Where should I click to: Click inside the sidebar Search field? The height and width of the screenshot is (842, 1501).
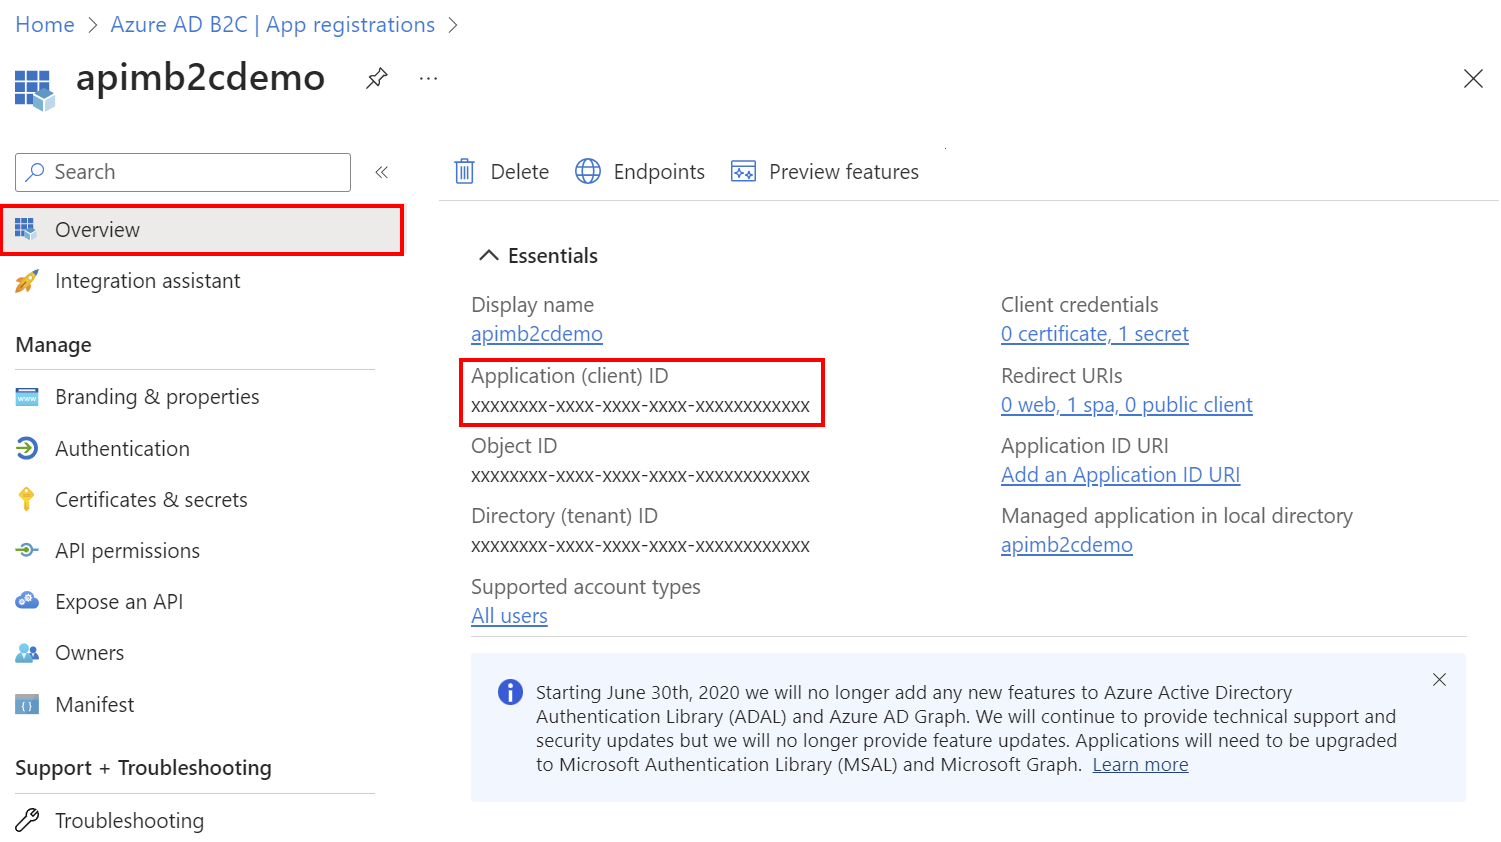pos(182,171)
